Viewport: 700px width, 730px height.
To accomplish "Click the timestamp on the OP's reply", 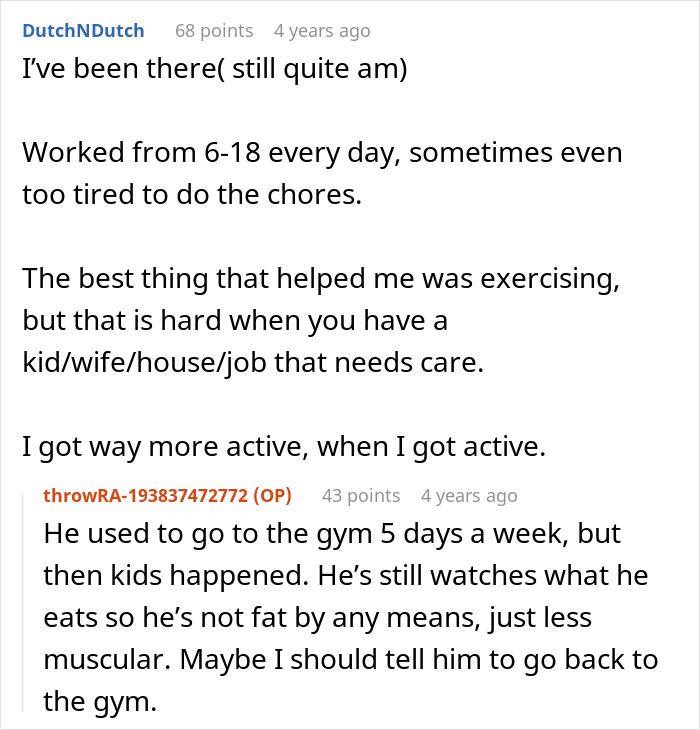I will pyautogui.click(x=469, y=496).
